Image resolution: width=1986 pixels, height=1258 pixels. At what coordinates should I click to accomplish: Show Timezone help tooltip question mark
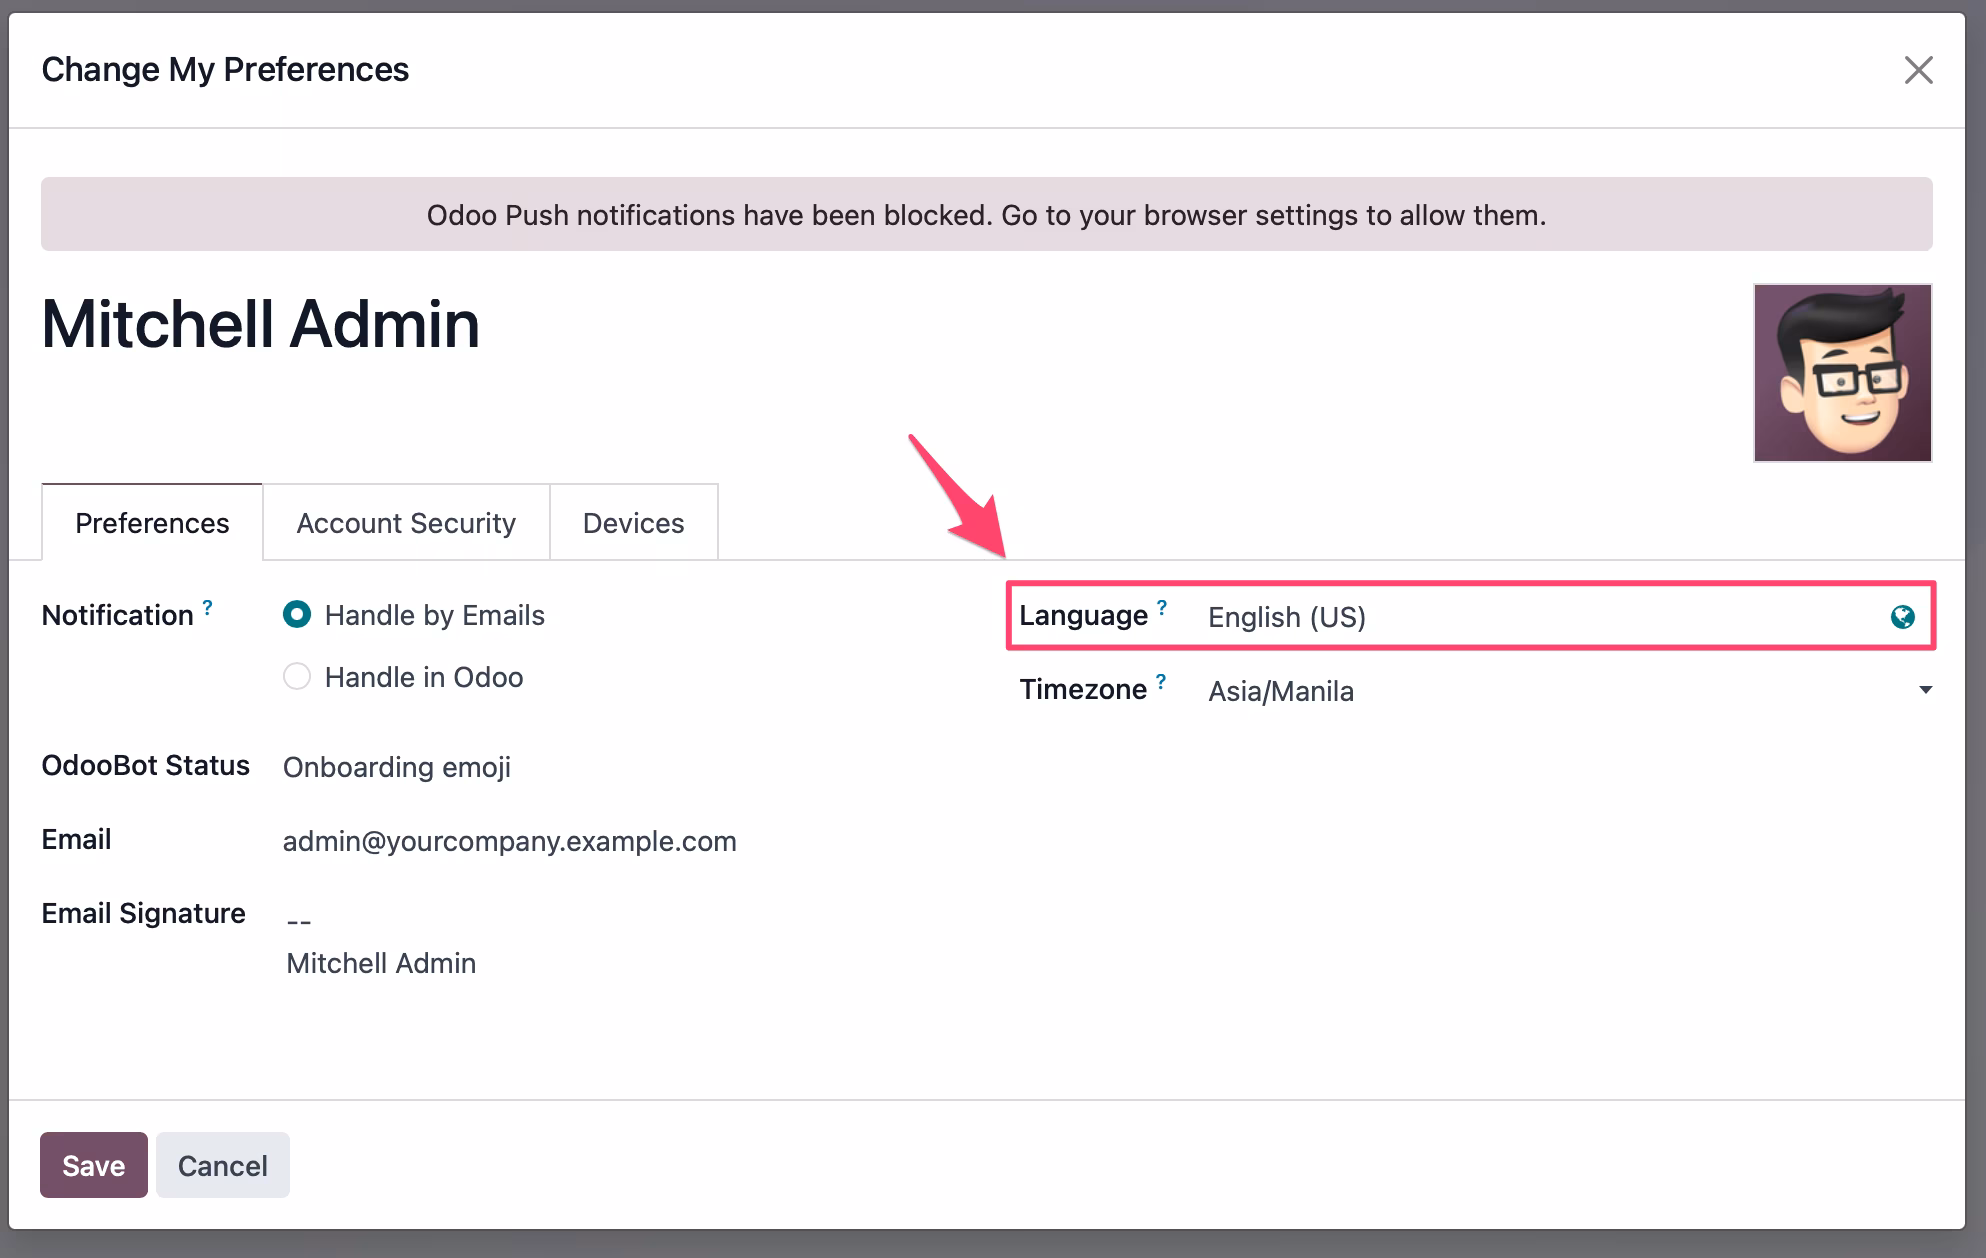1160,681
